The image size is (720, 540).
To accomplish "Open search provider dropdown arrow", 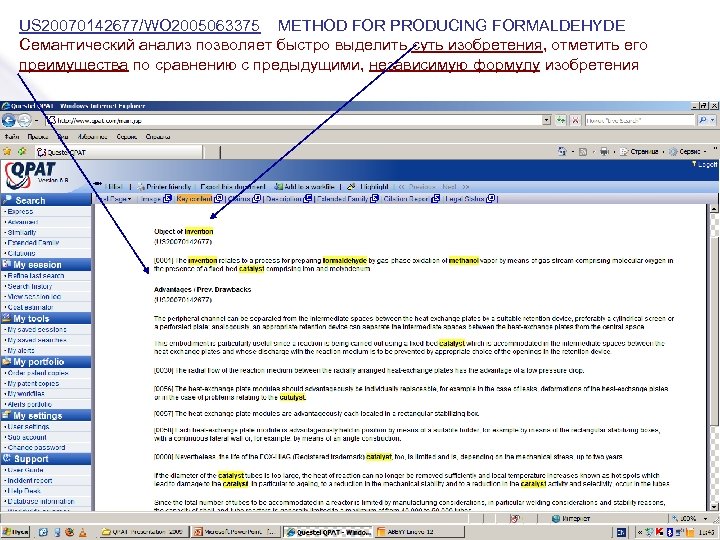I will pyautogui.click(x=713, y=120).
